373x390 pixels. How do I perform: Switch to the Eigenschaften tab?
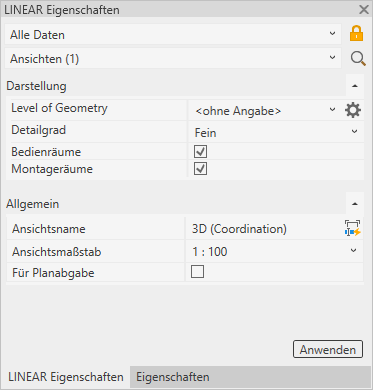(173, 377)
